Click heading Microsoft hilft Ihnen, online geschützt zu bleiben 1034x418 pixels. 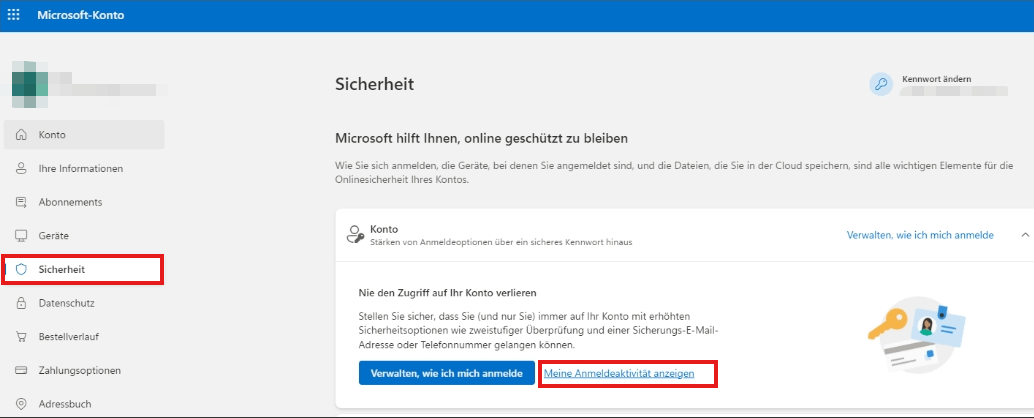[x=481, y=138]
